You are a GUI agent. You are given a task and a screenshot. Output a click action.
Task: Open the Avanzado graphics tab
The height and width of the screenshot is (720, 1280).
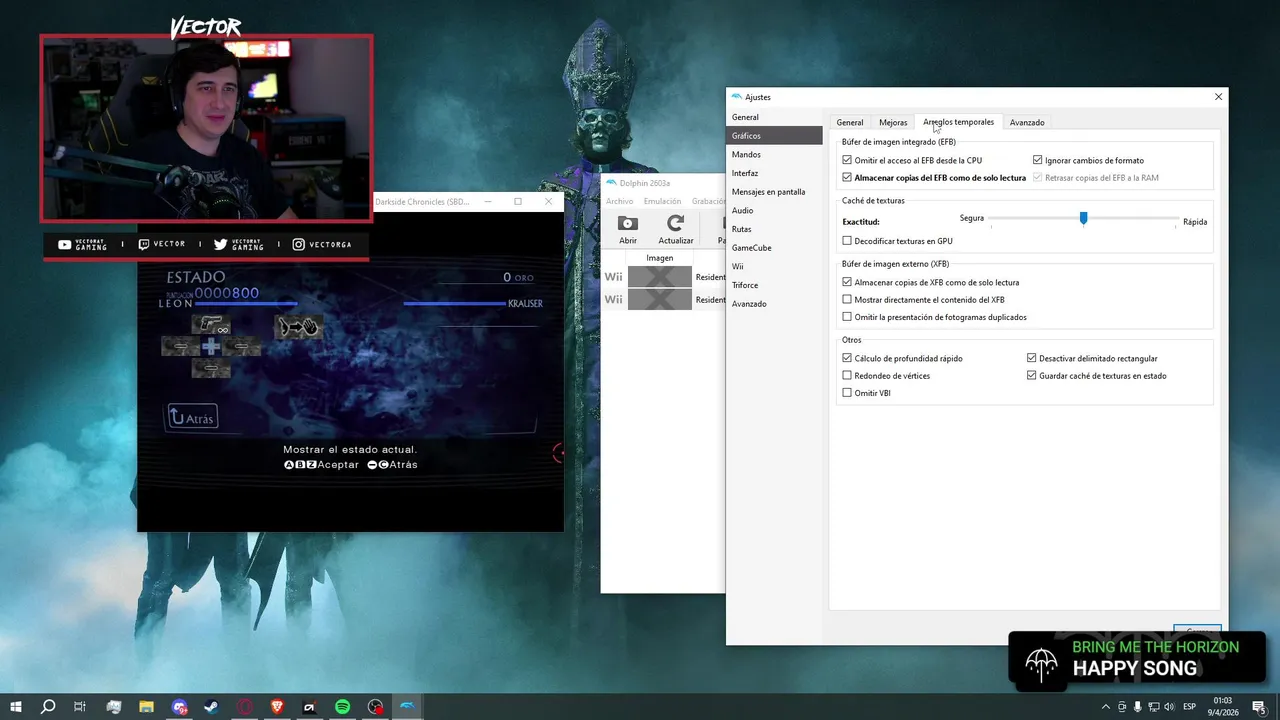pos(1027,122)
